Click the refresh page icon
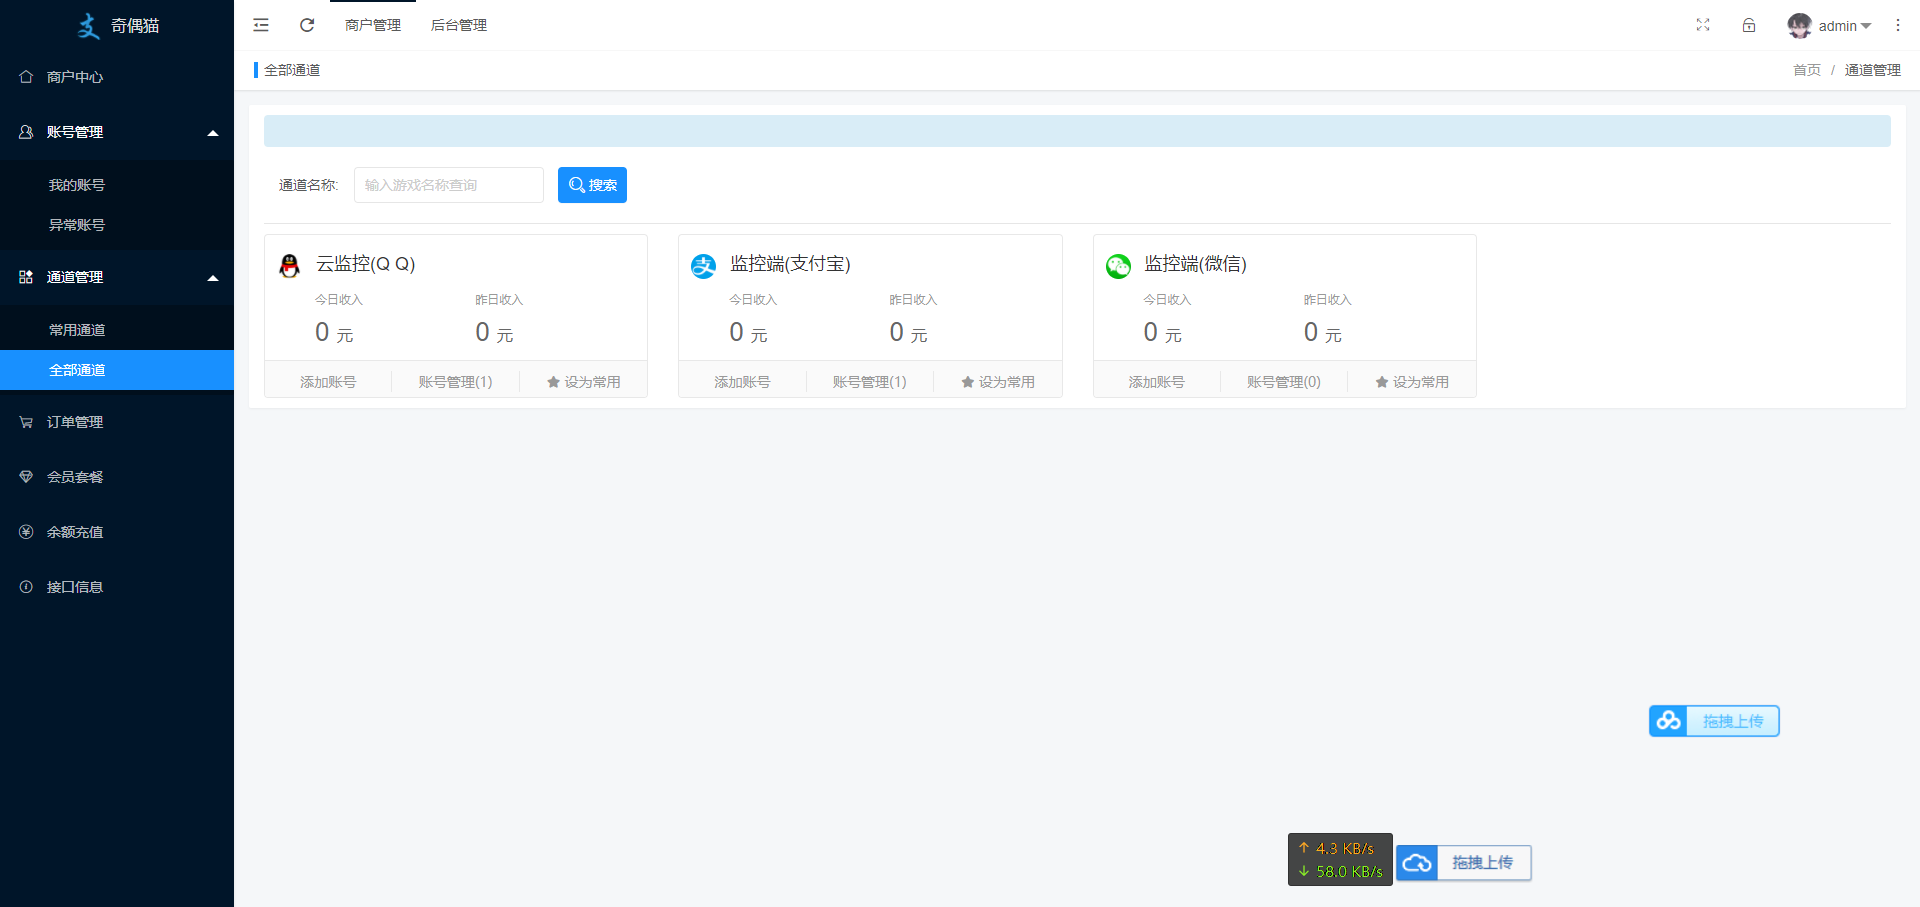 coord(307,25)
